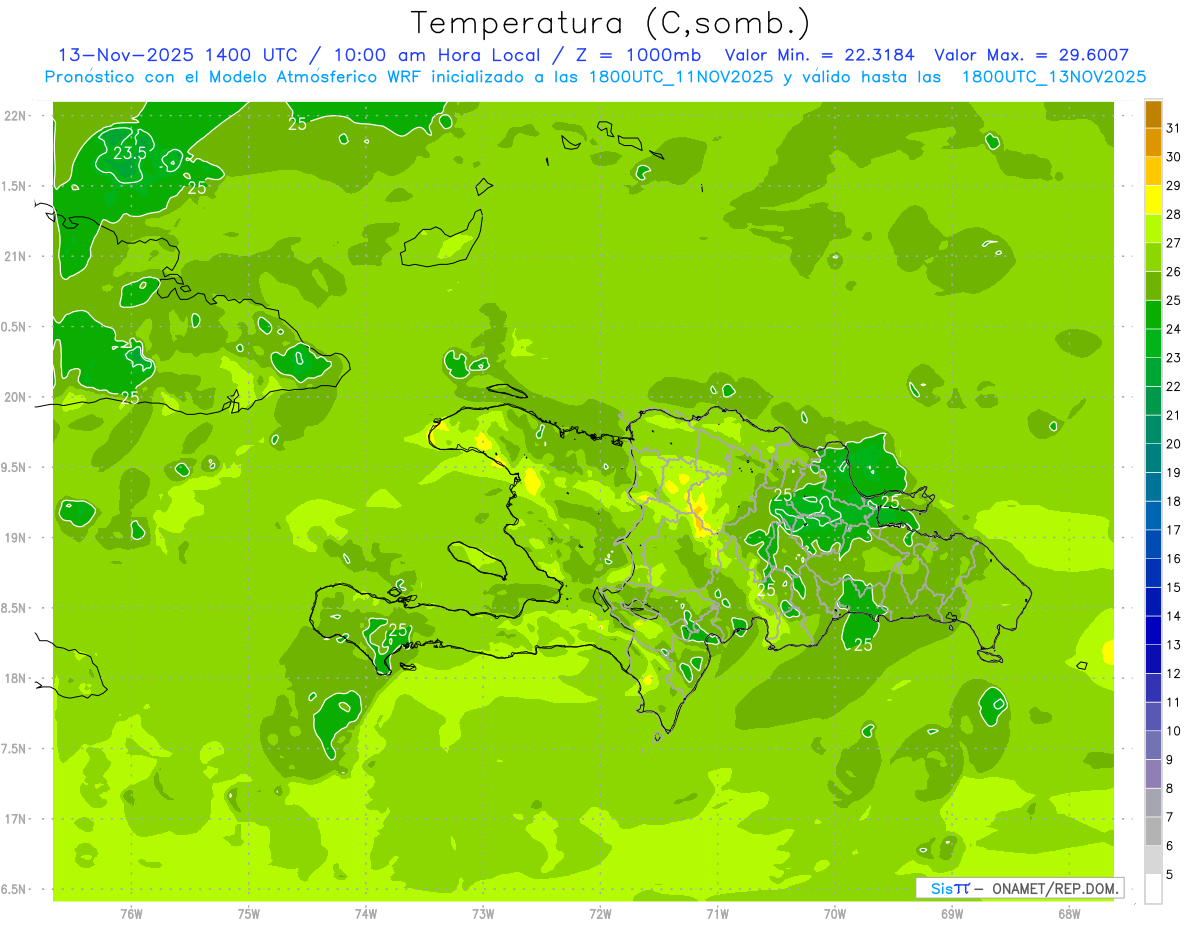Click the legend value "27"
The image size is (1200, 927).
pos(1174,242)
